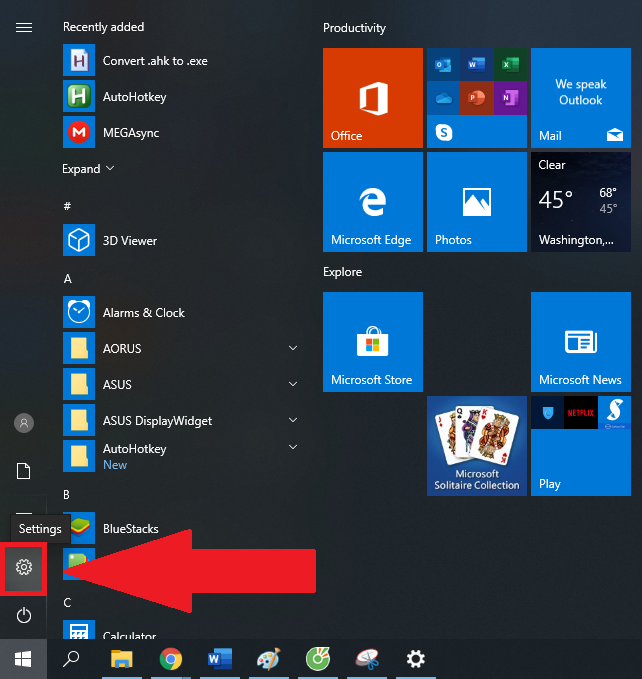The height and width of the screenshot is (679, 642).
Task: Open Alarms & Clock from app list
Action: tap(143, 313)
